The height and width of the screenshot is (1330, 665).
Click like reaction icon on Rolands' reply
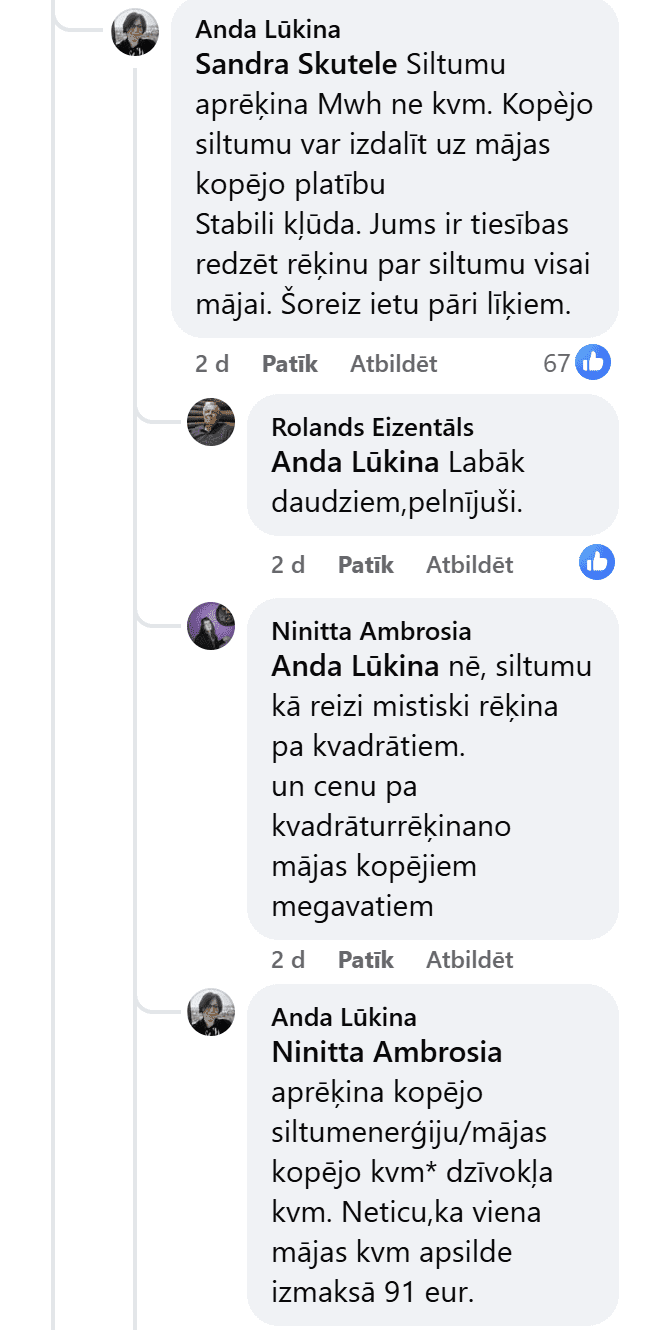point(597,563)
